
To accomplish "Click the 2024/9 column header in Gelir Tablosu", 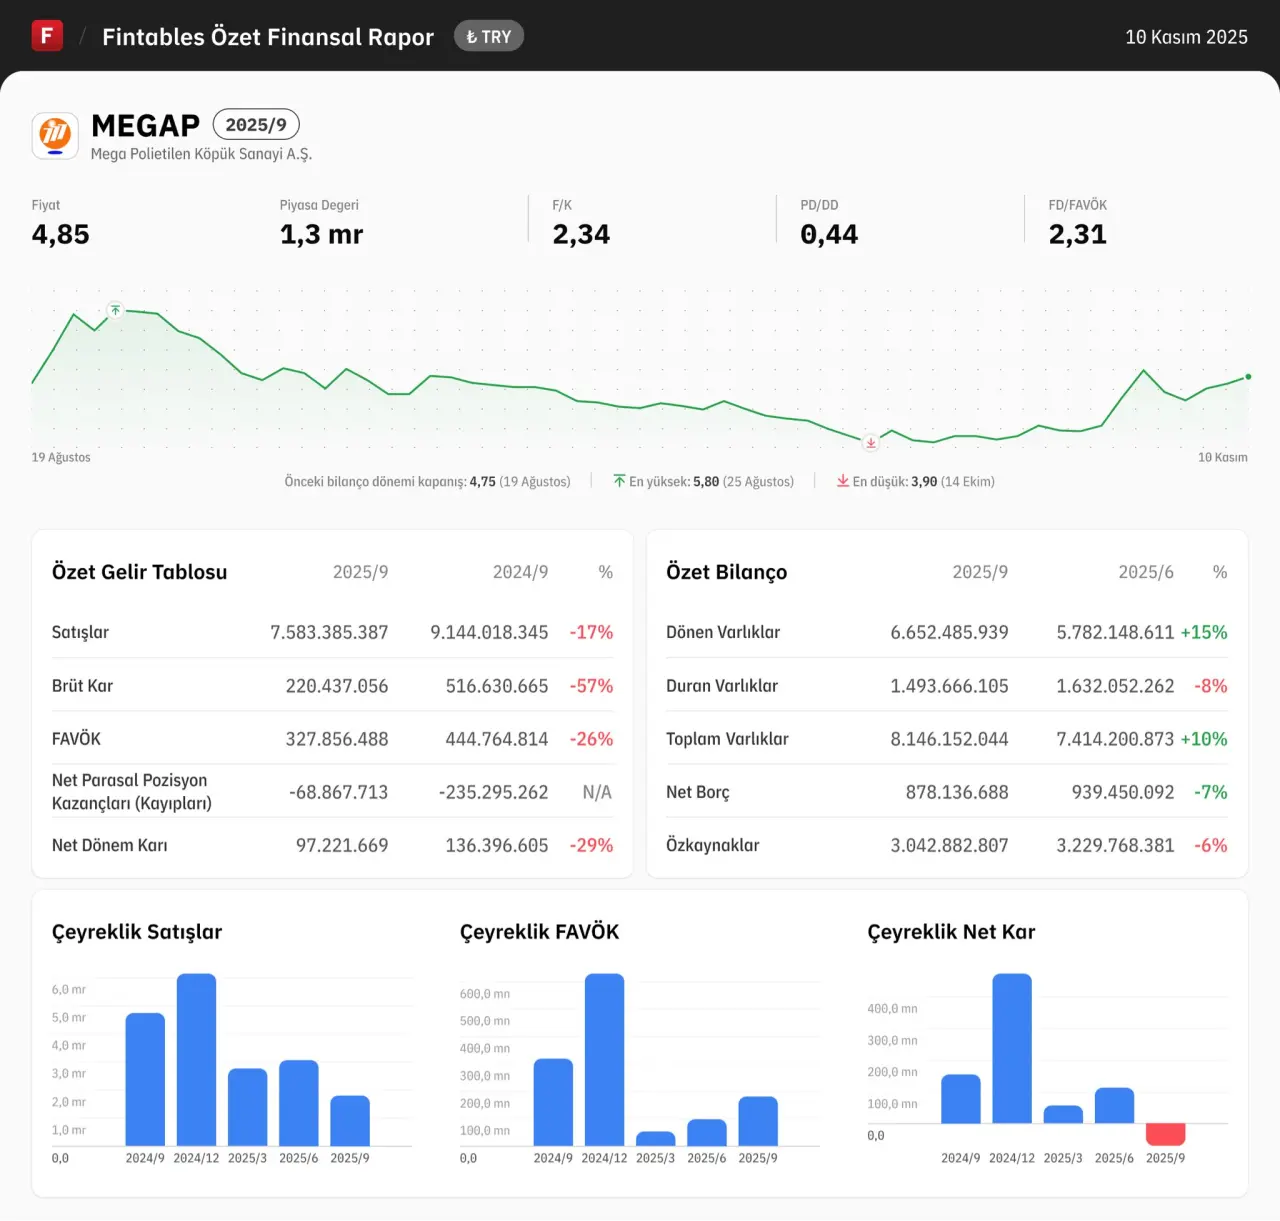I will (520, 572).
